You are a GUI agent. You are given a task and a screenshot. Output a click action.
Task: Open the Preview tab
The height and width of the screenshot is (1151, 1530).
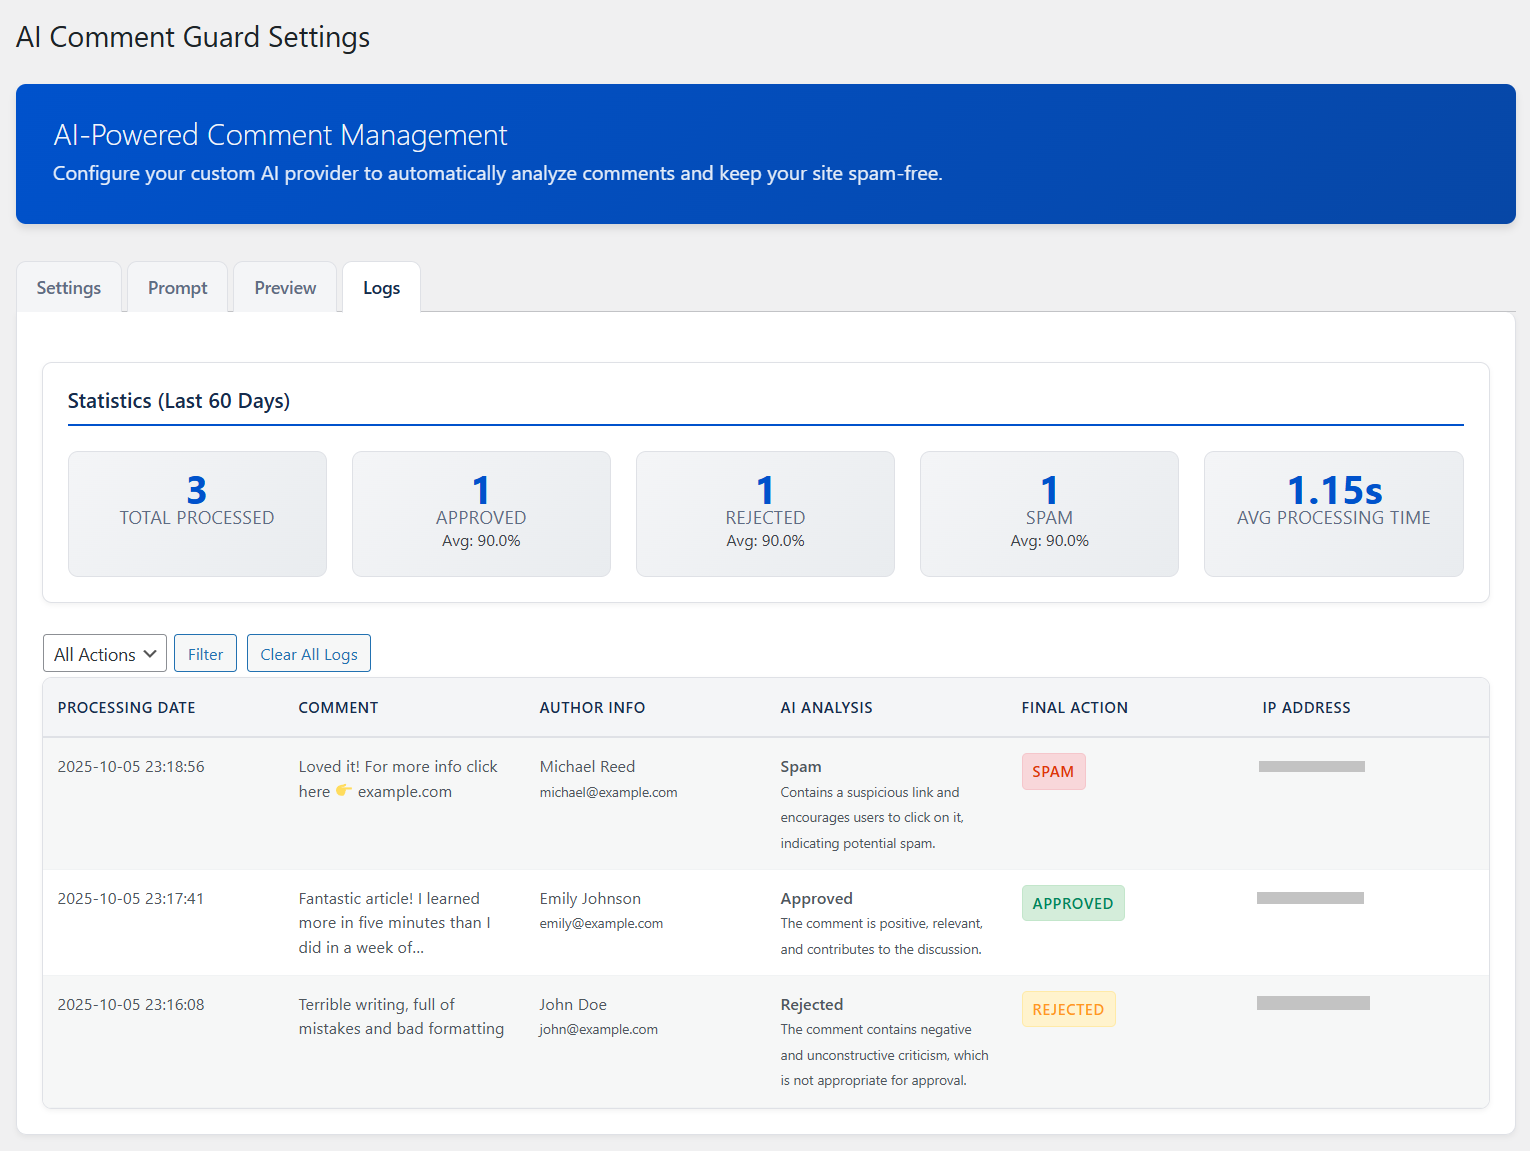285,288
